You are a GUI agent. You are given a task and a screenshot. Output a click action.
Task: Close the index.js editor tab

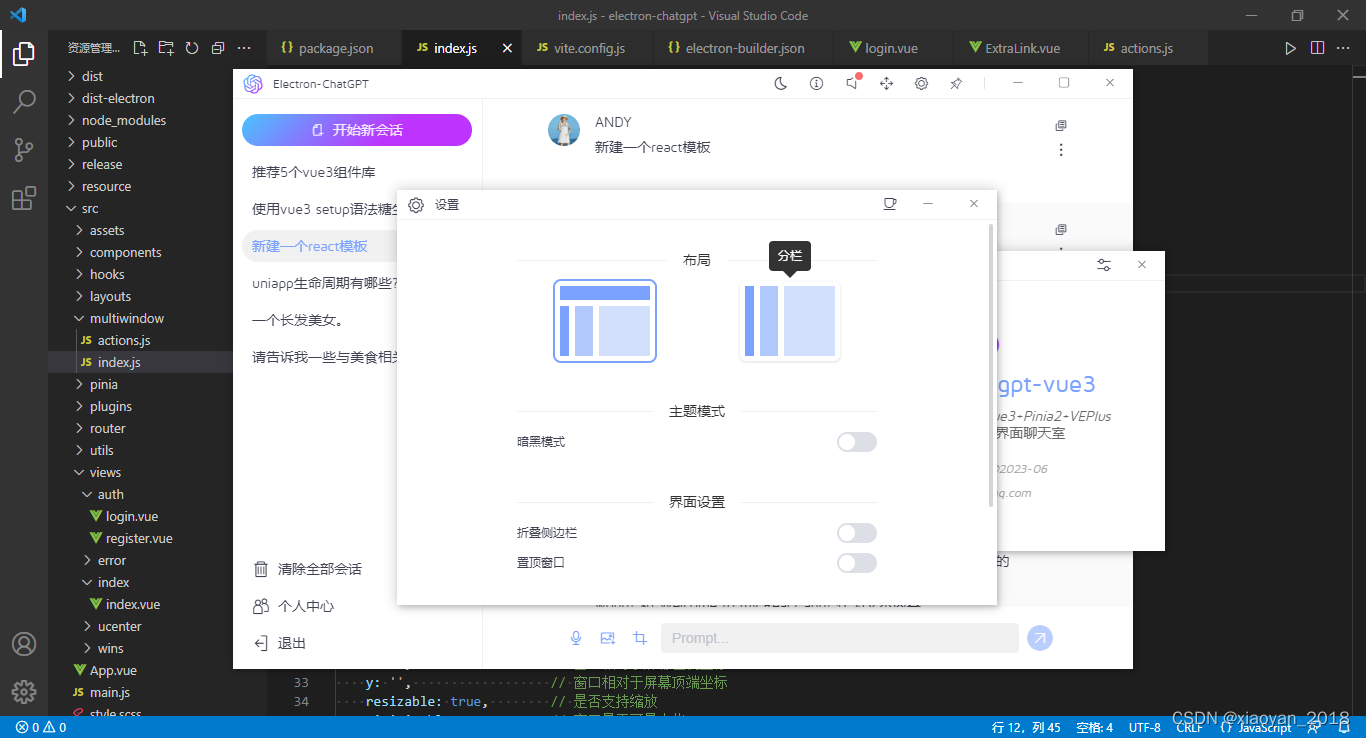507,48
